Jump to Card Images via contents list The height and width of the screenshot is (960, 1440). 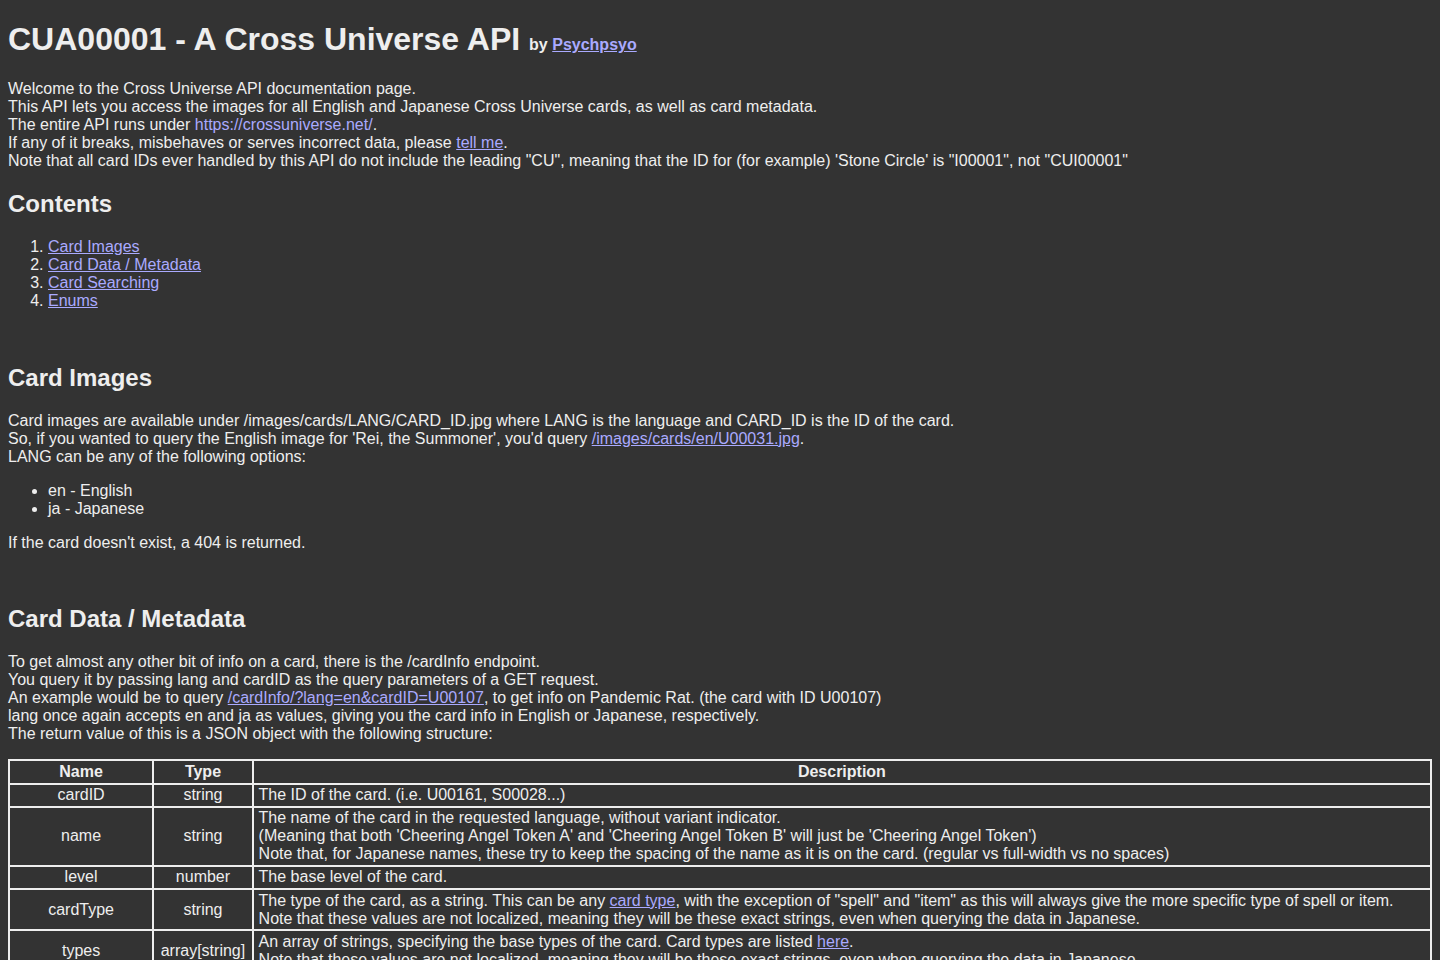93,246
